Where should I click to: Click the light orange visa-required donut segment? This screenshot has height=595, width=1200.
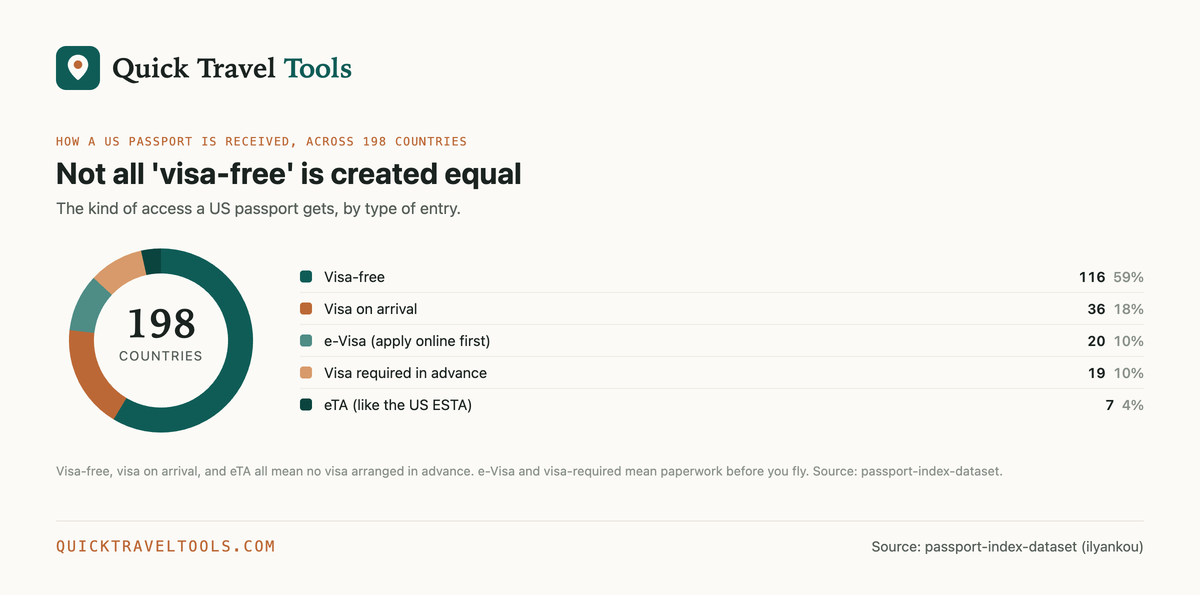pos(119,267)
